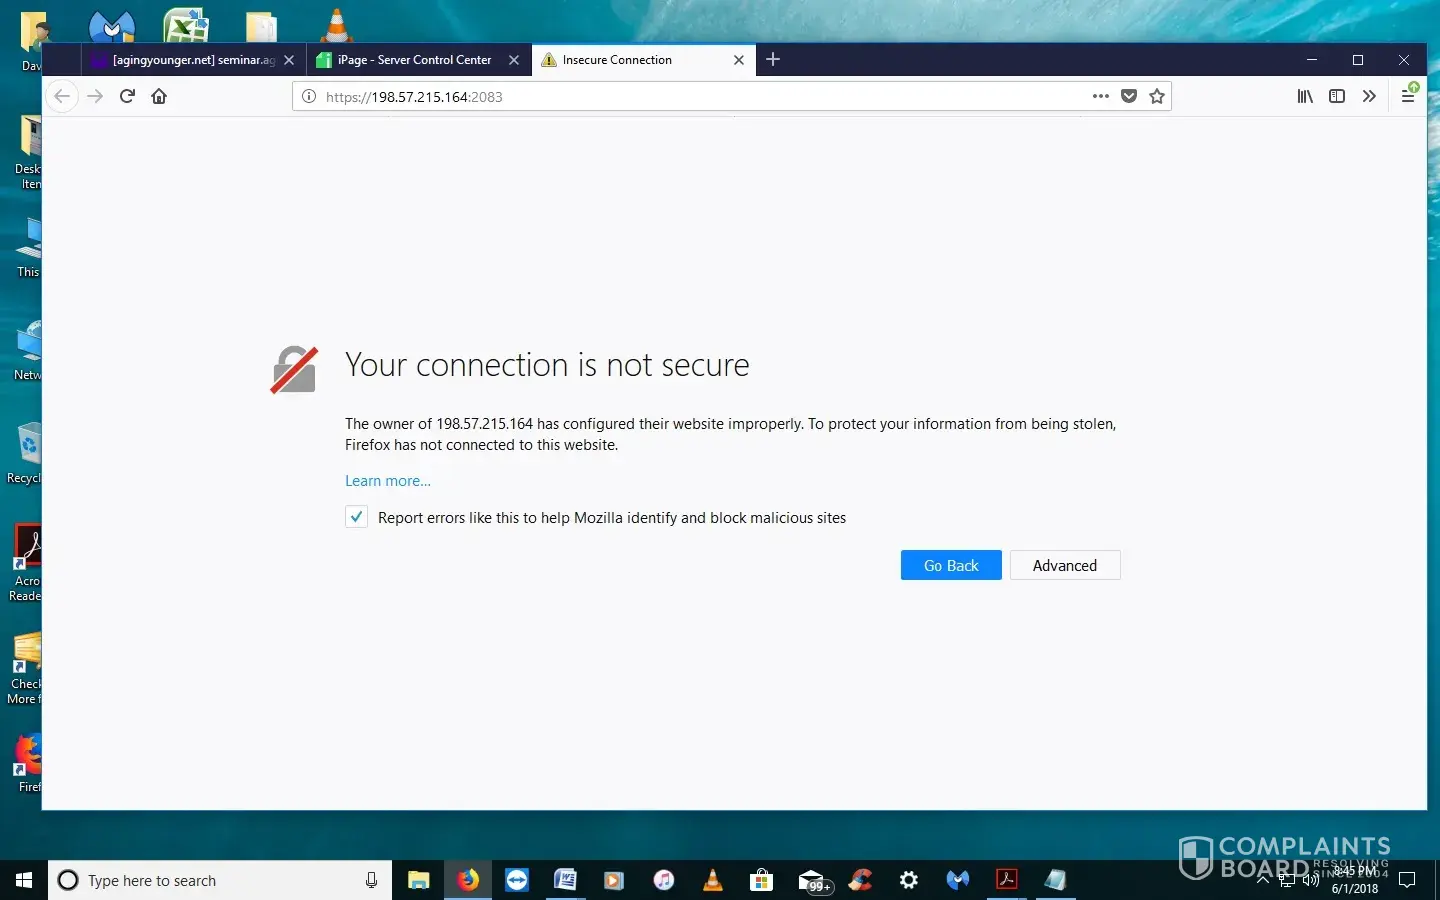Screen dimensions: 1440x900
Task: Click the Forward navigation arrow
Action: pos(95,97)
